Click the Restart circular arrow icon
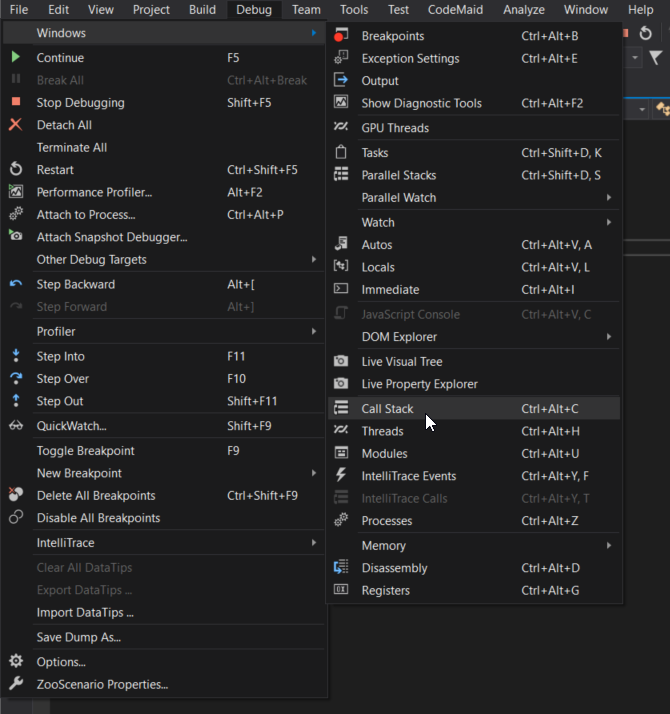This screenshot has width=670, height=714. 16,170
